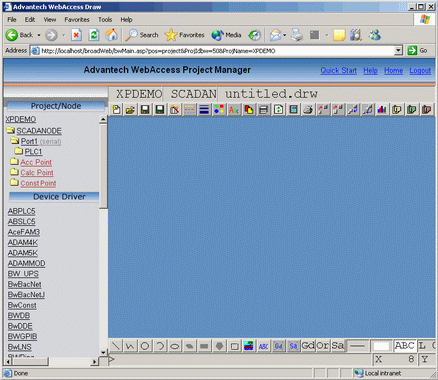Select the arc drawing tool

(x=160, y=346)
